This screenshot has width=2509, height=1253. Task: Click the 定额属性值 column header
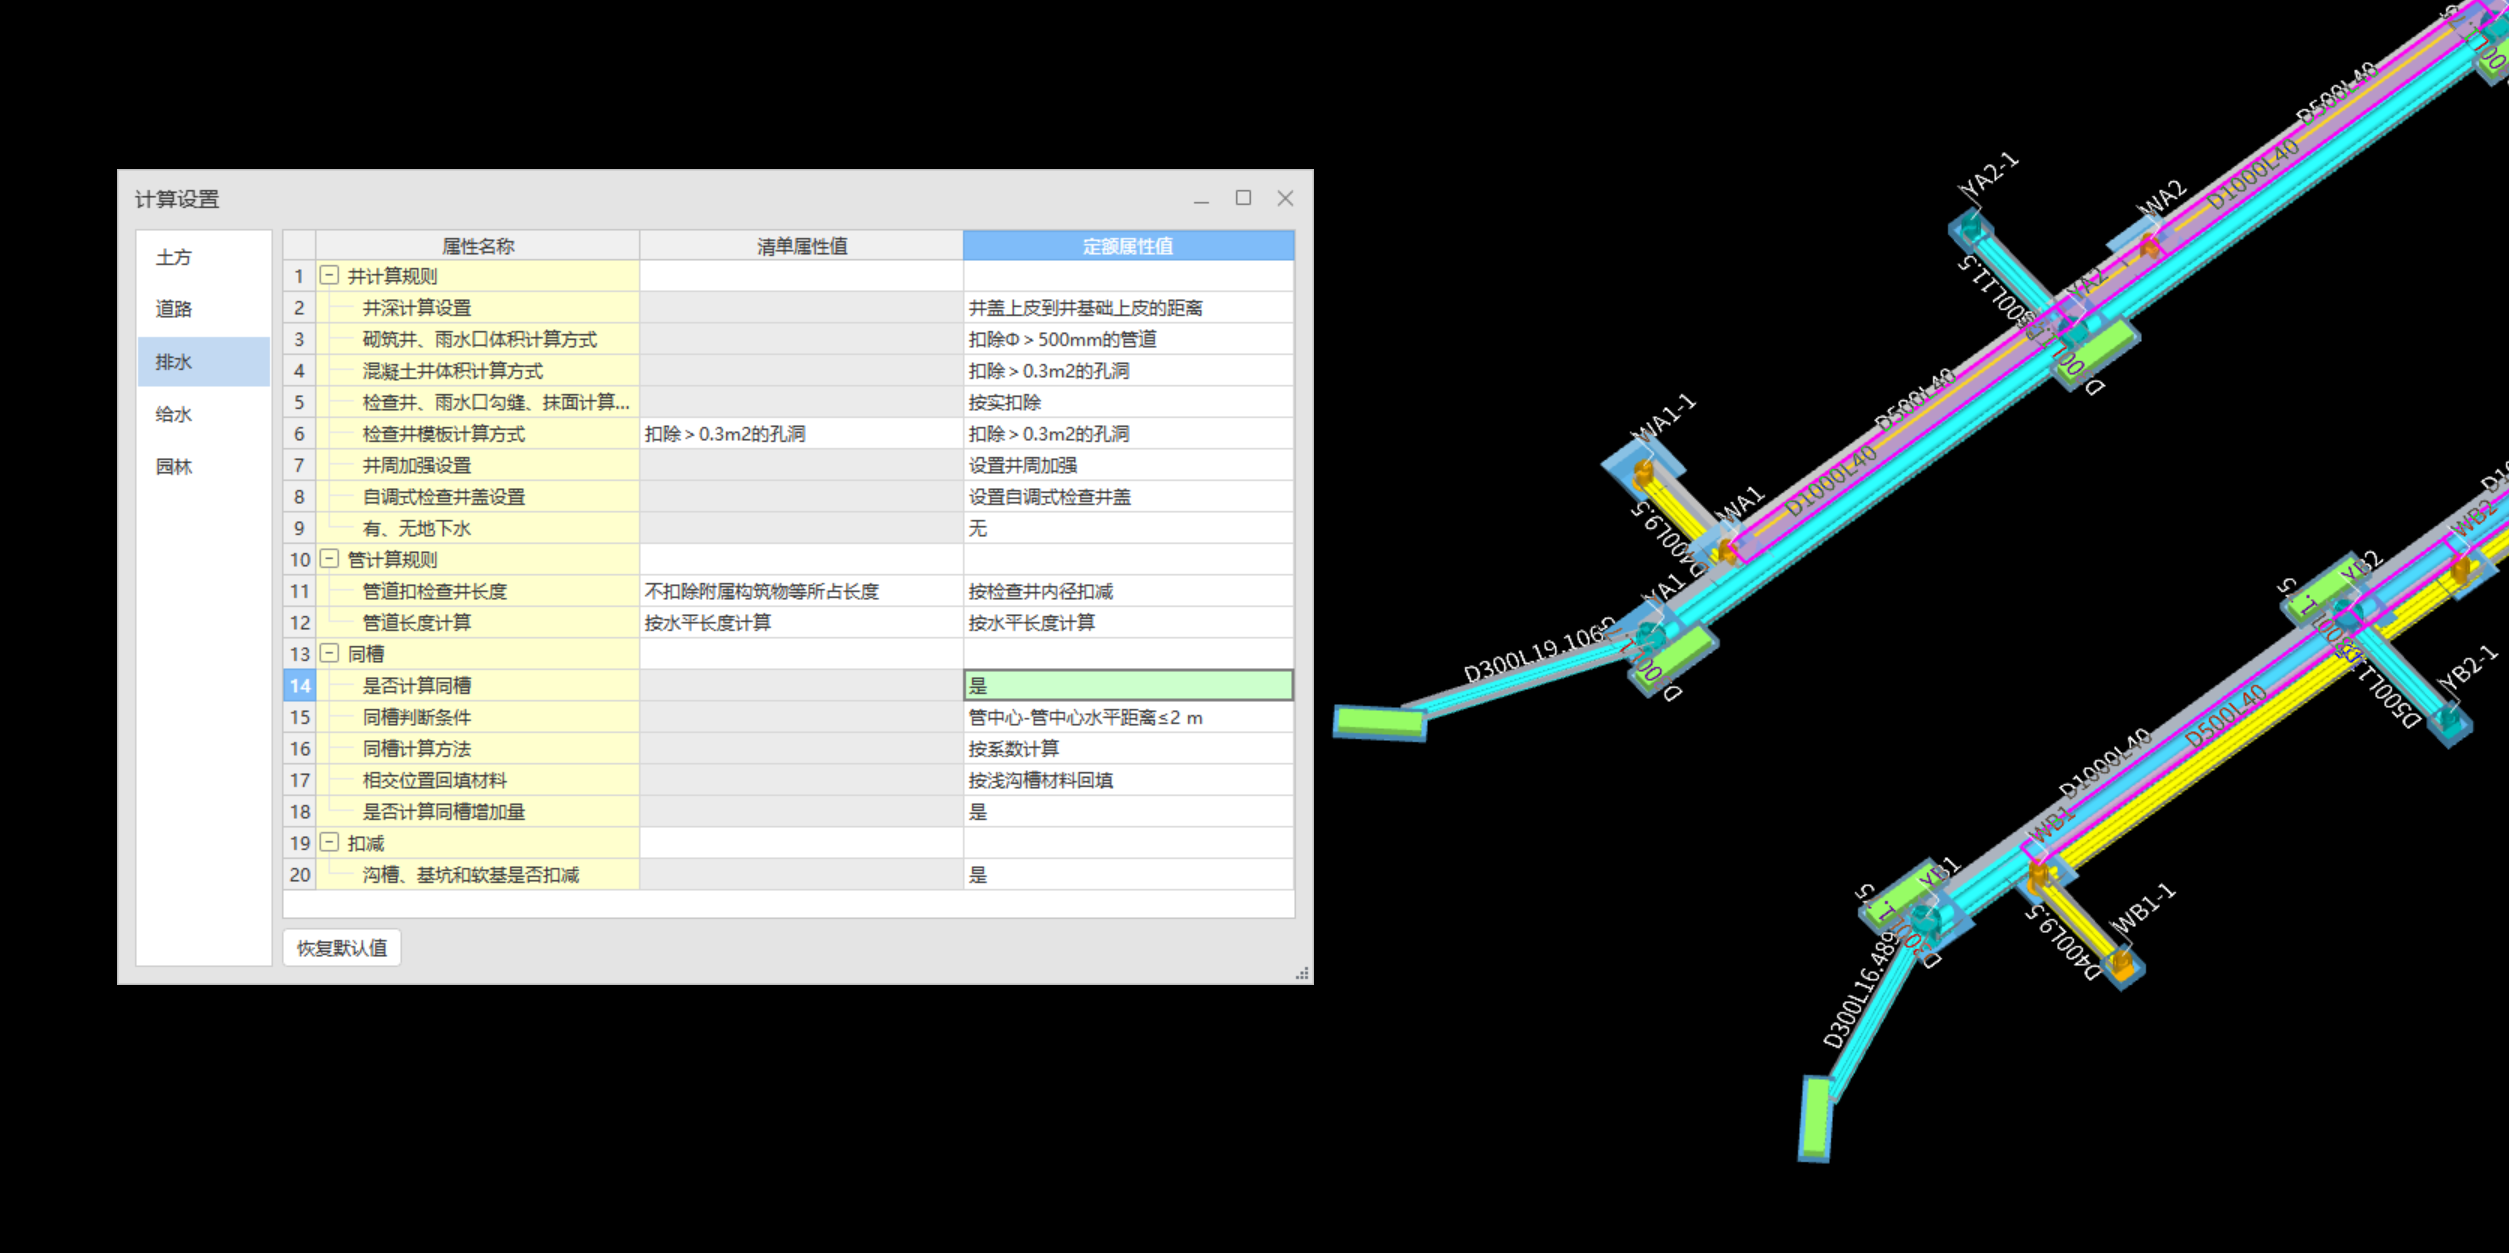1127,246
